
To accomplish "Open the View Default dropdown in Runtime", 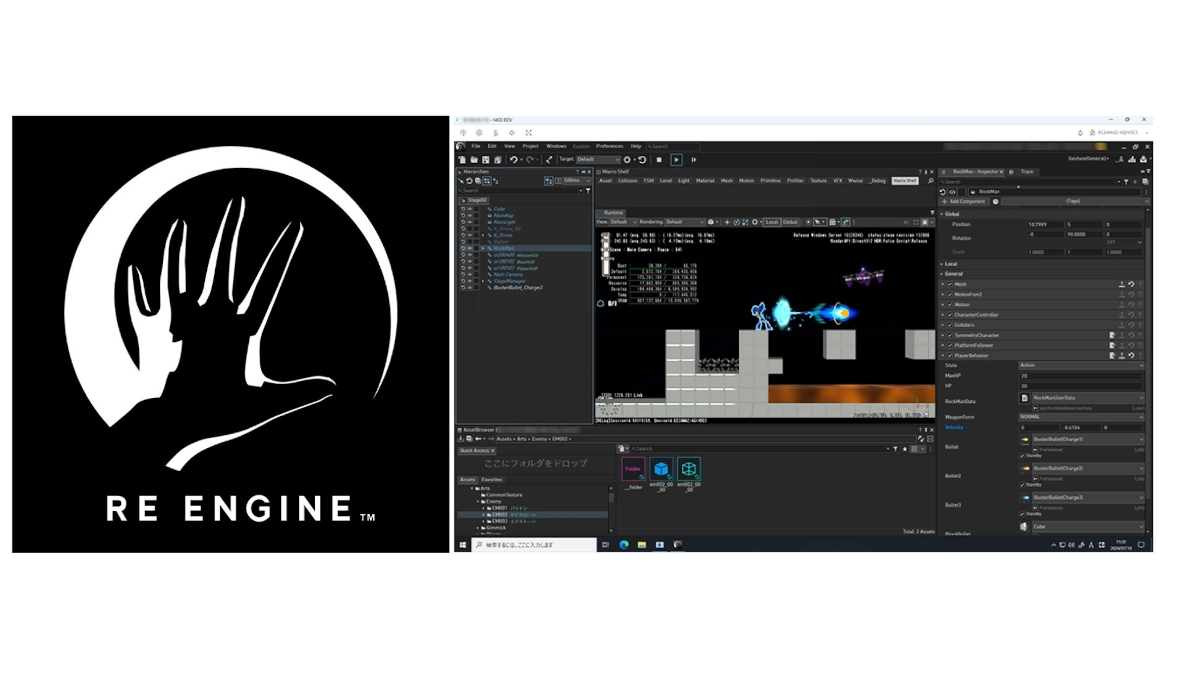I will (x=624, y=222).
